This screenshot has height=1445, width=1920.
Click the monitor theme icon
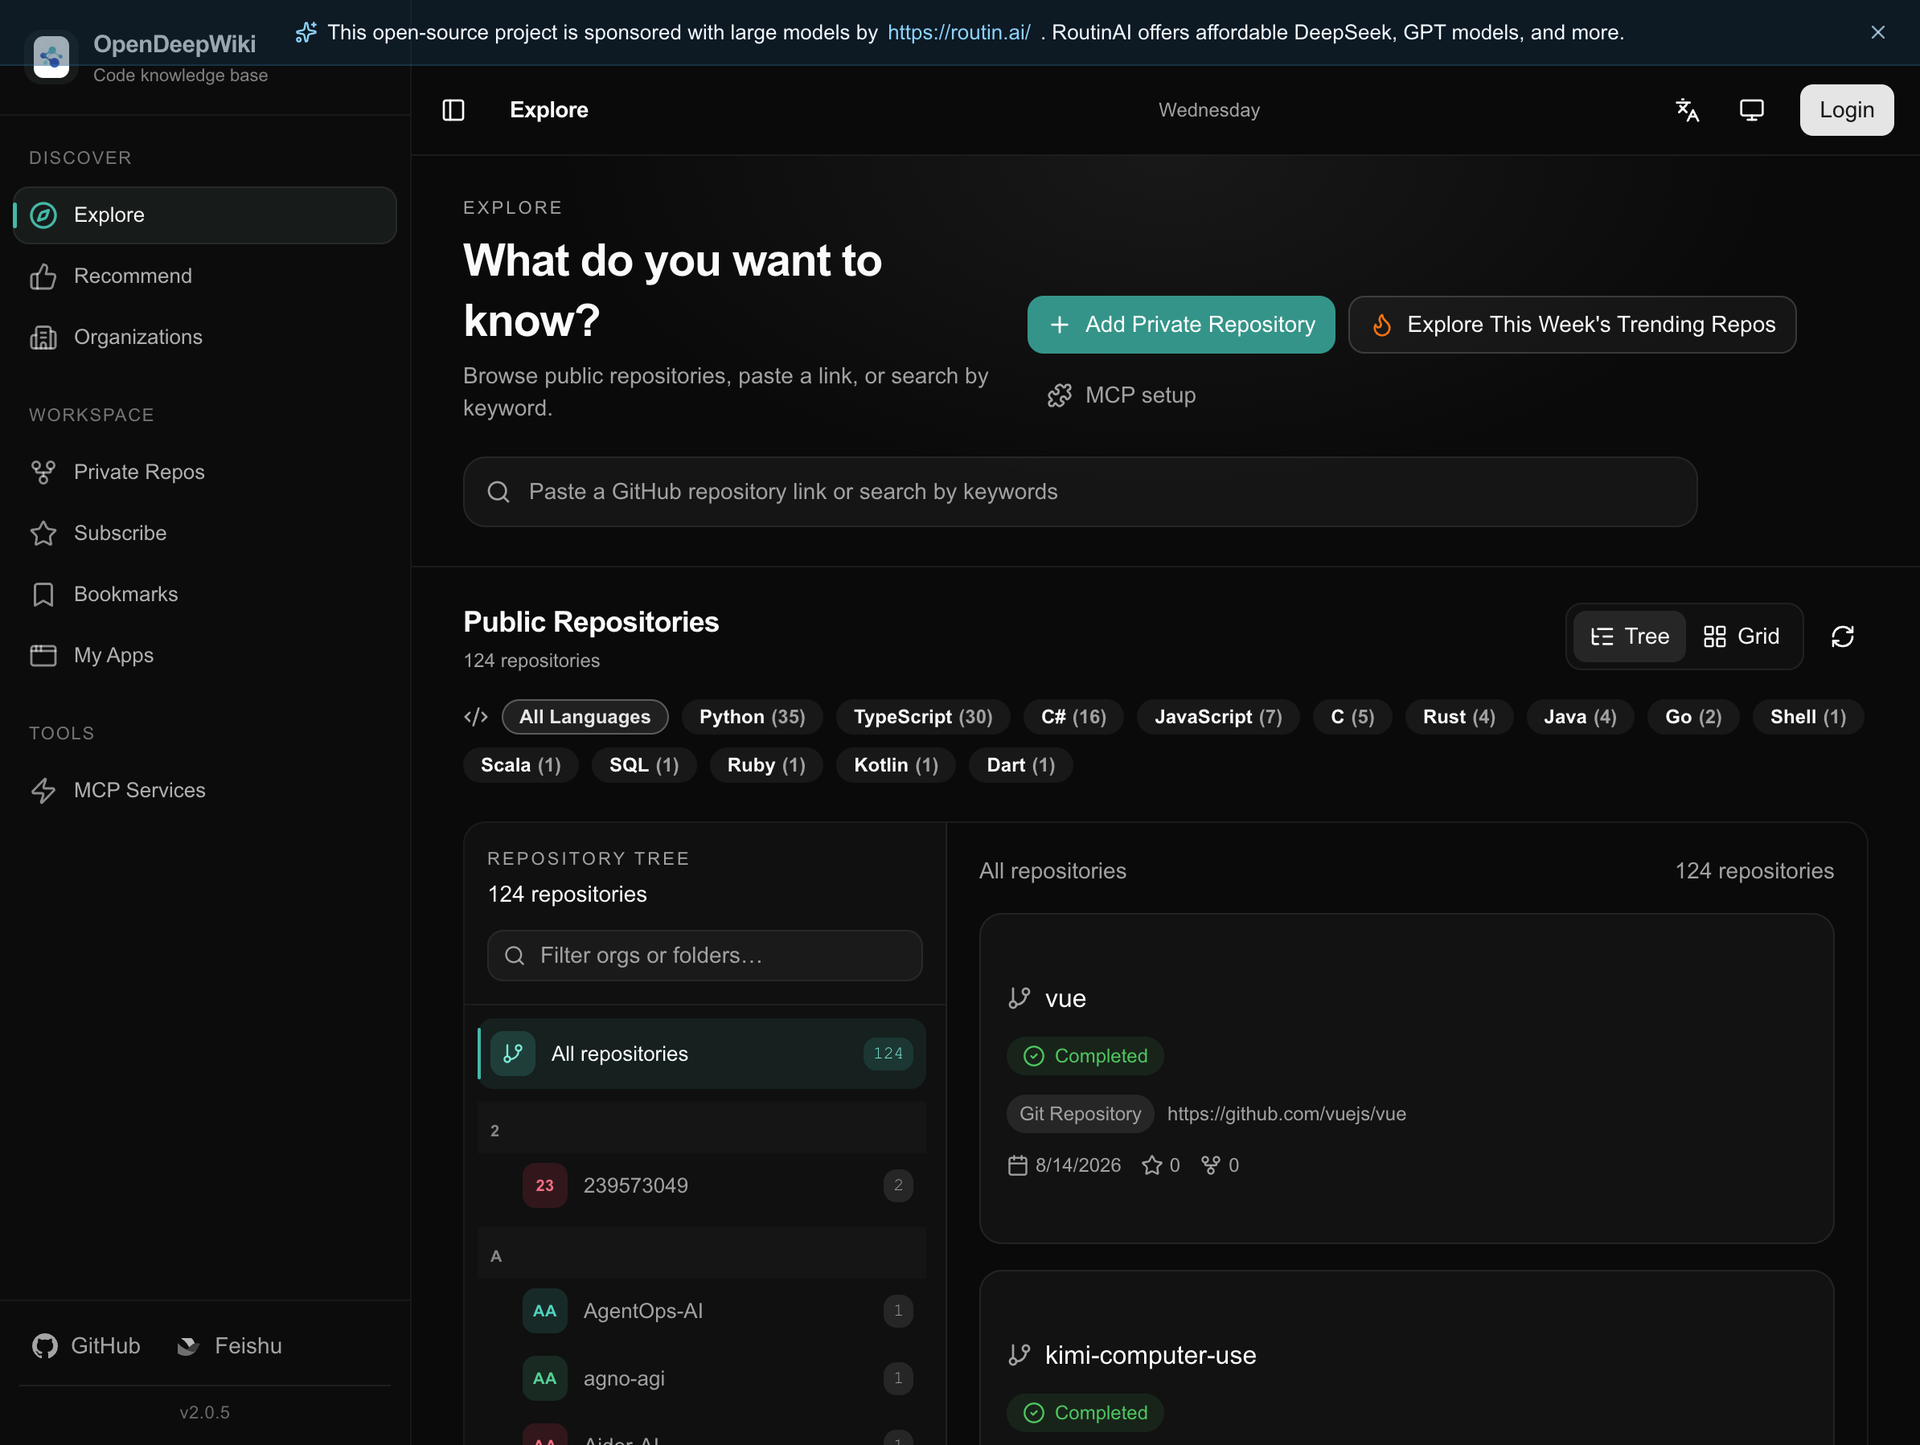pos(1751,110)
